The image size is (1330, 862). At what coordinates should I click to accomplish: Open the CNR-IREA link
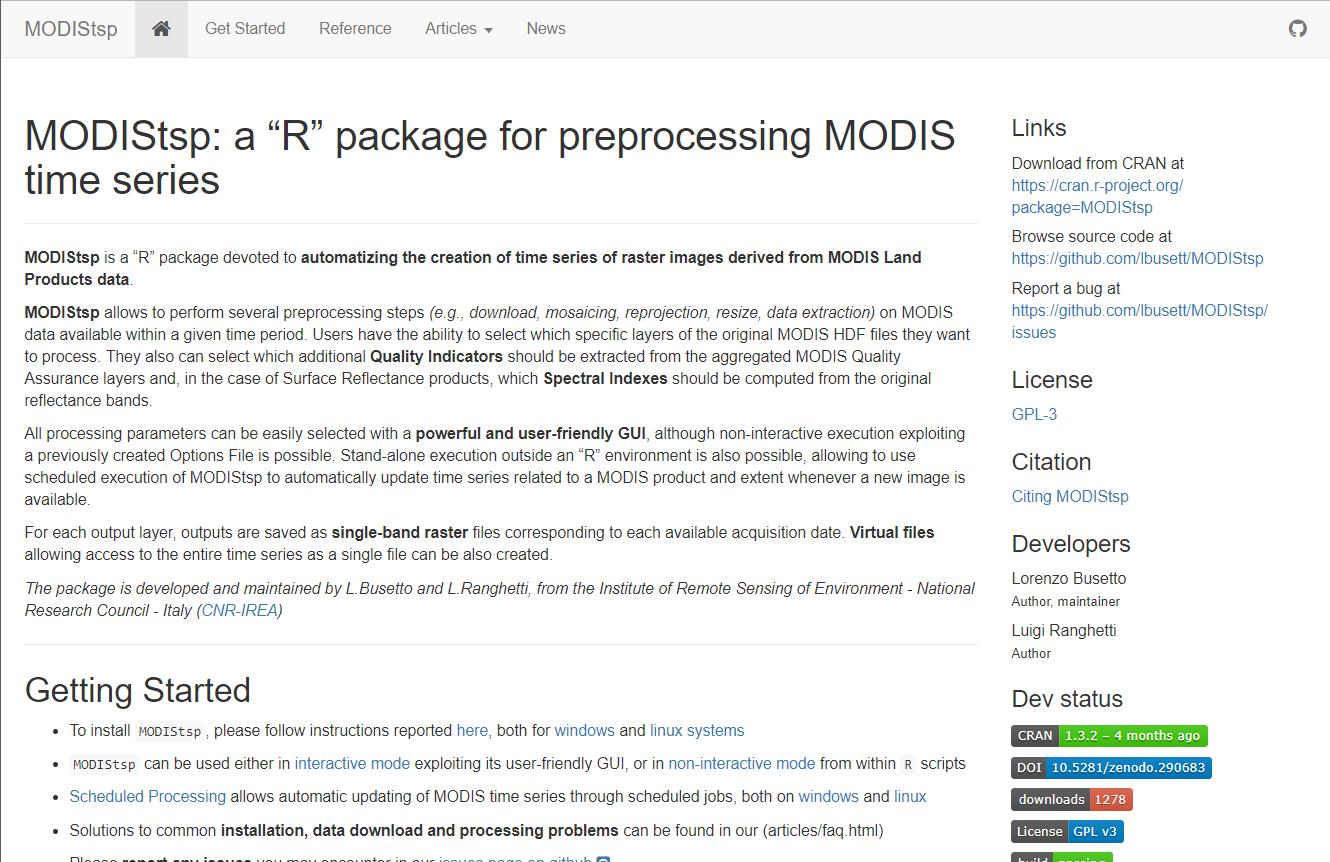pos(240,610)
